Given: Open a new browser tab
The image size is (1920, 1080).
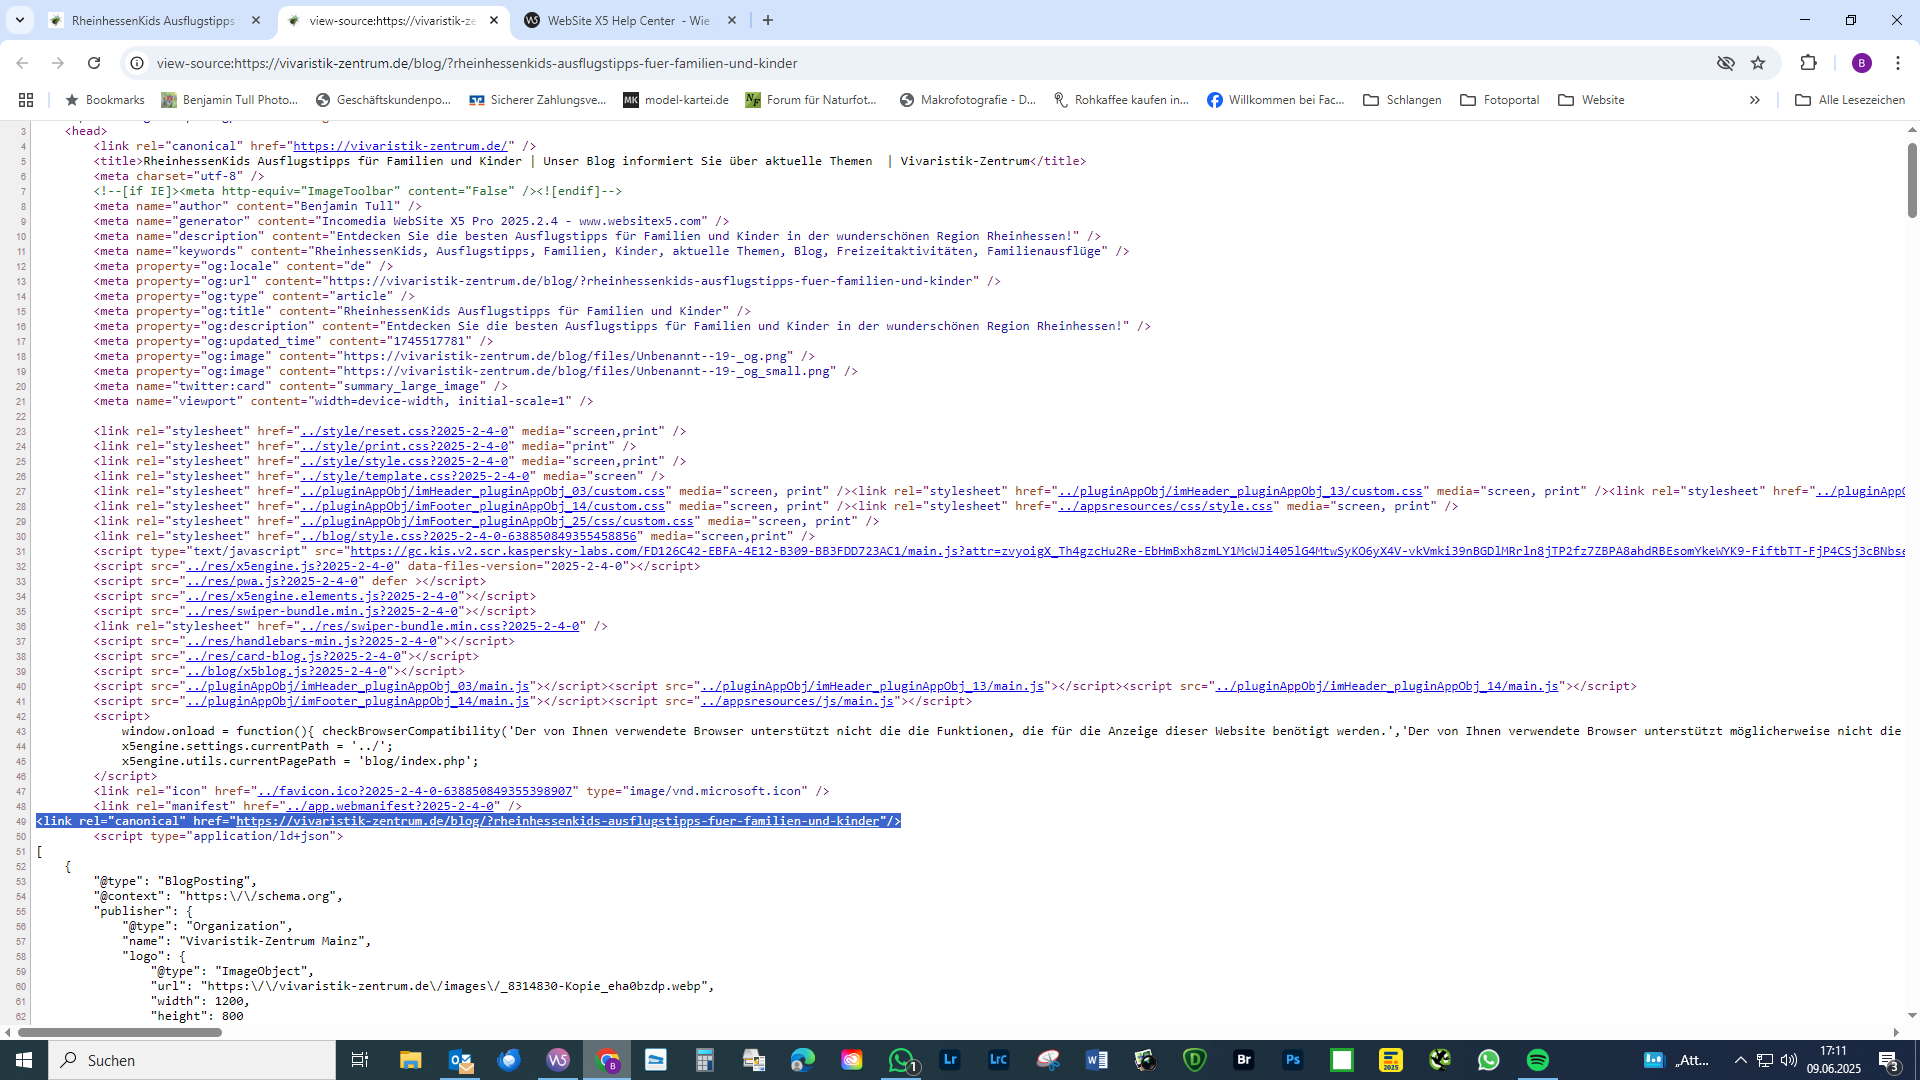Looking at the screenshot, I should [x=768, y=20].
